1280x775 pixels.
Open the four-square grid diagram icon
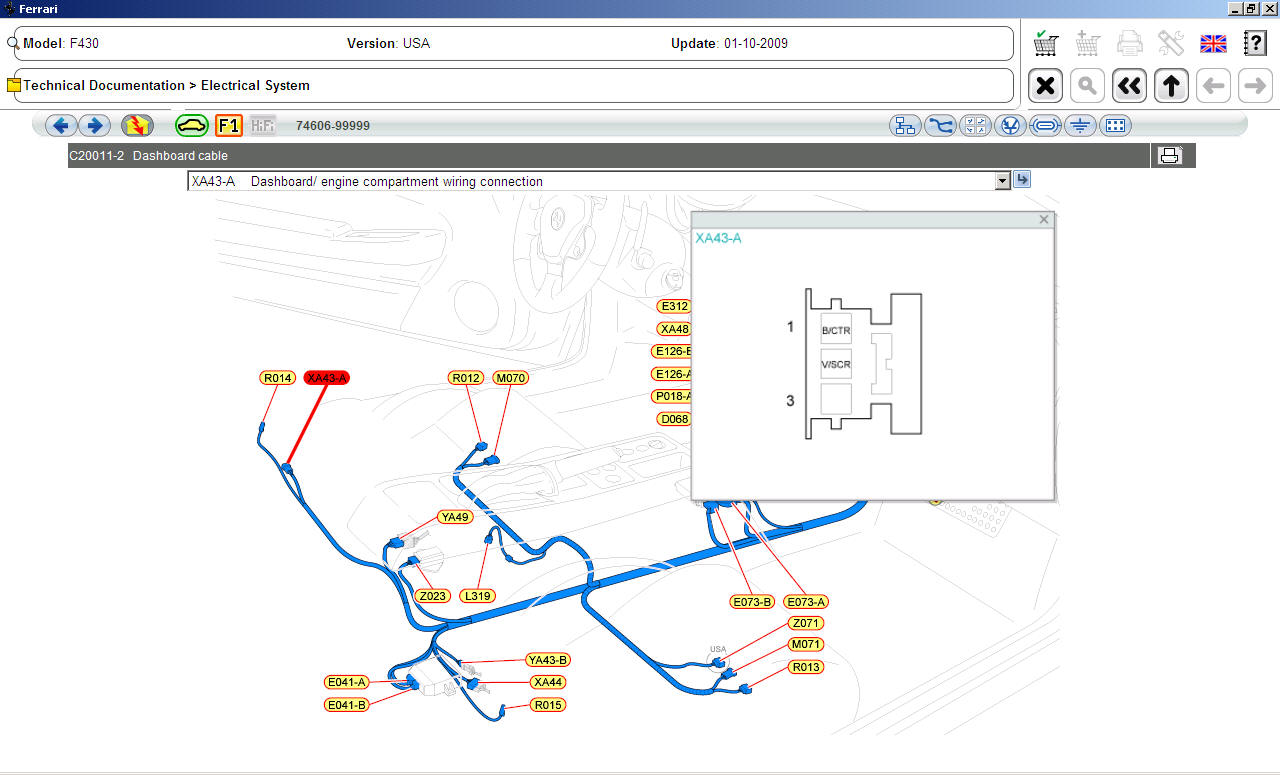pos(975,125)
